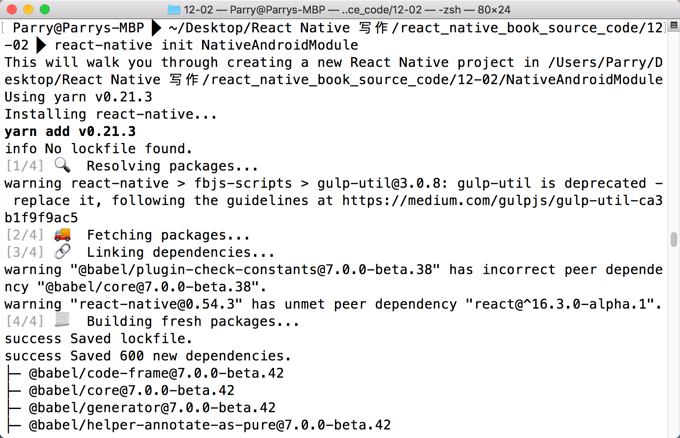Click the chain link emoji beside Linking dependencies

tap(62, 252)
